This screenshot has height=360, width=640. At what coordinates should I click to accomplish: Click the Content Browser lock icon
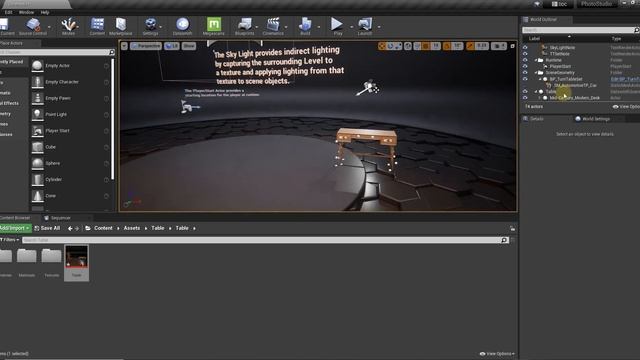tap(512, 229)
